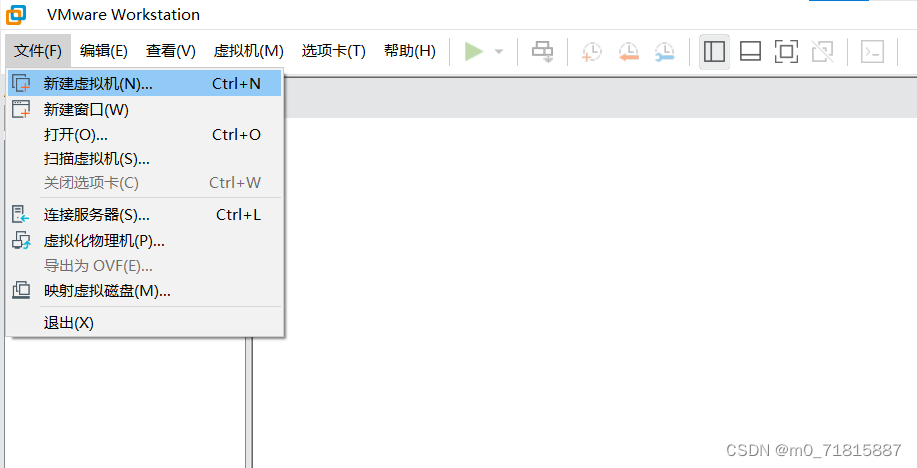This screenshot has height=468, width=917.
Task: Click the unity mode toolbar icon
Action: tap(822, 51)
